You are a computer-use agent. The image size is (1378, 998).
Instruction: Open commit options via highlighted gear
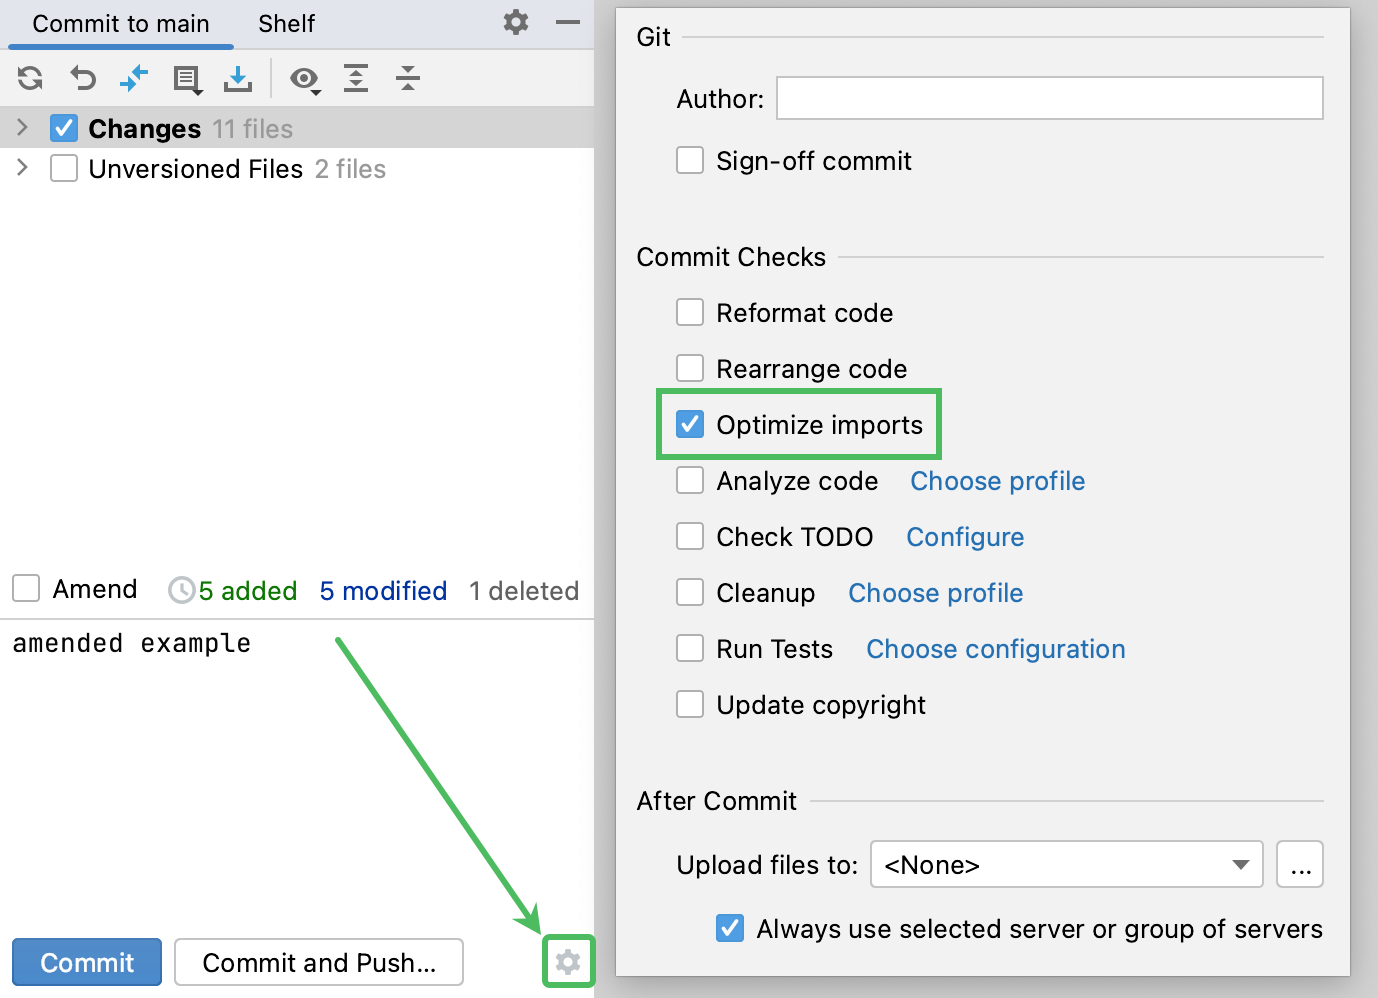[x=568, y=962]
